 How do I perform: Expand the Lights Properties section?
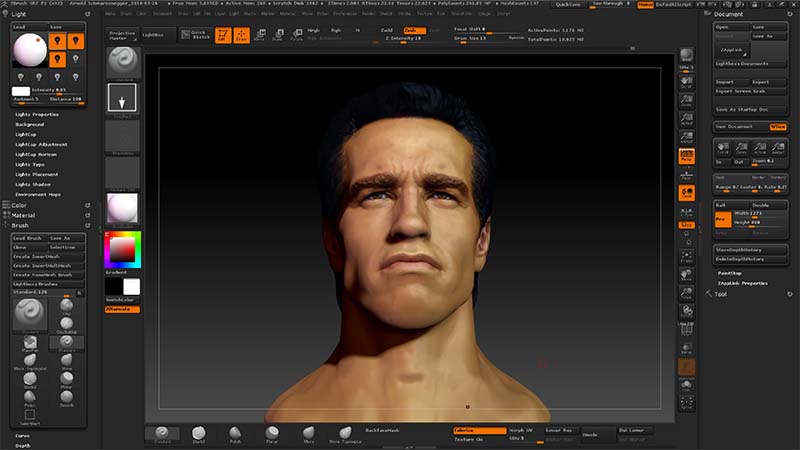coord(37,114)
